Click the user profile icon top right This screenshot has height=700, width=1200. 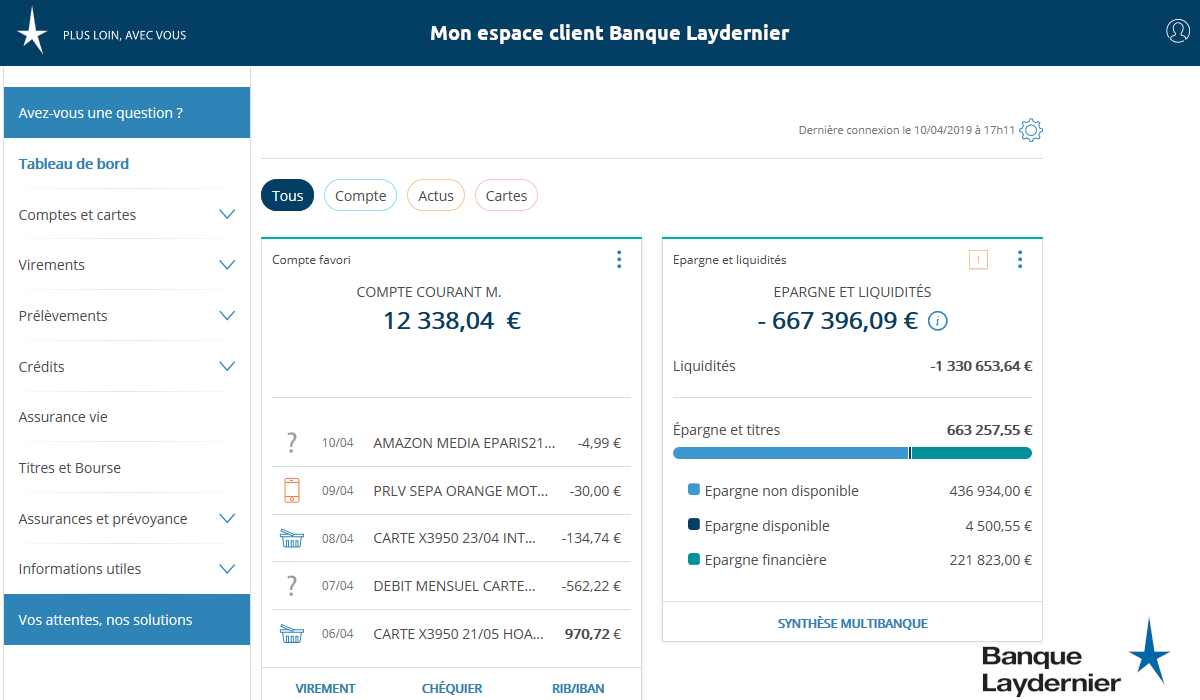coord(1177,31)
